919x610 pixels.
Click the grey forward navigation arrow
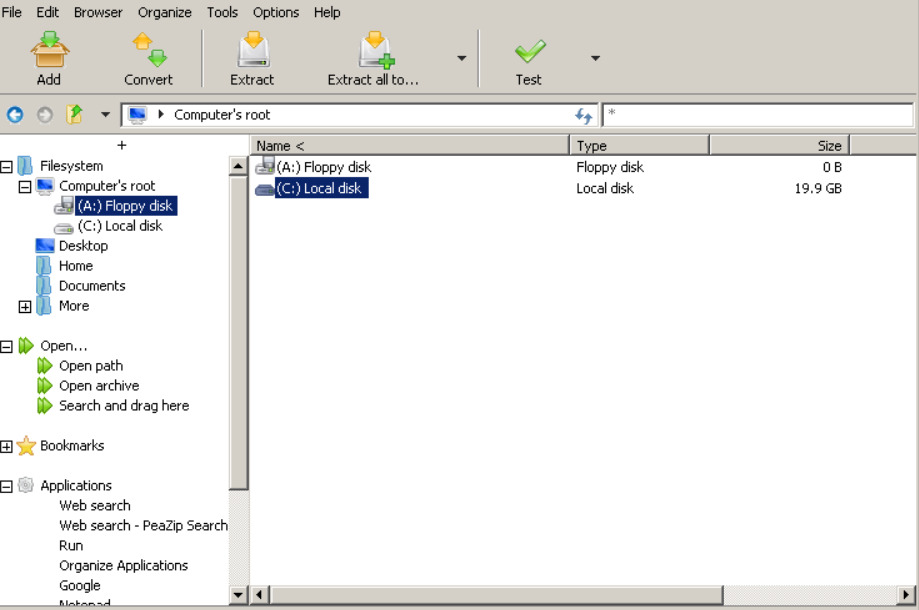pos(45,115)
